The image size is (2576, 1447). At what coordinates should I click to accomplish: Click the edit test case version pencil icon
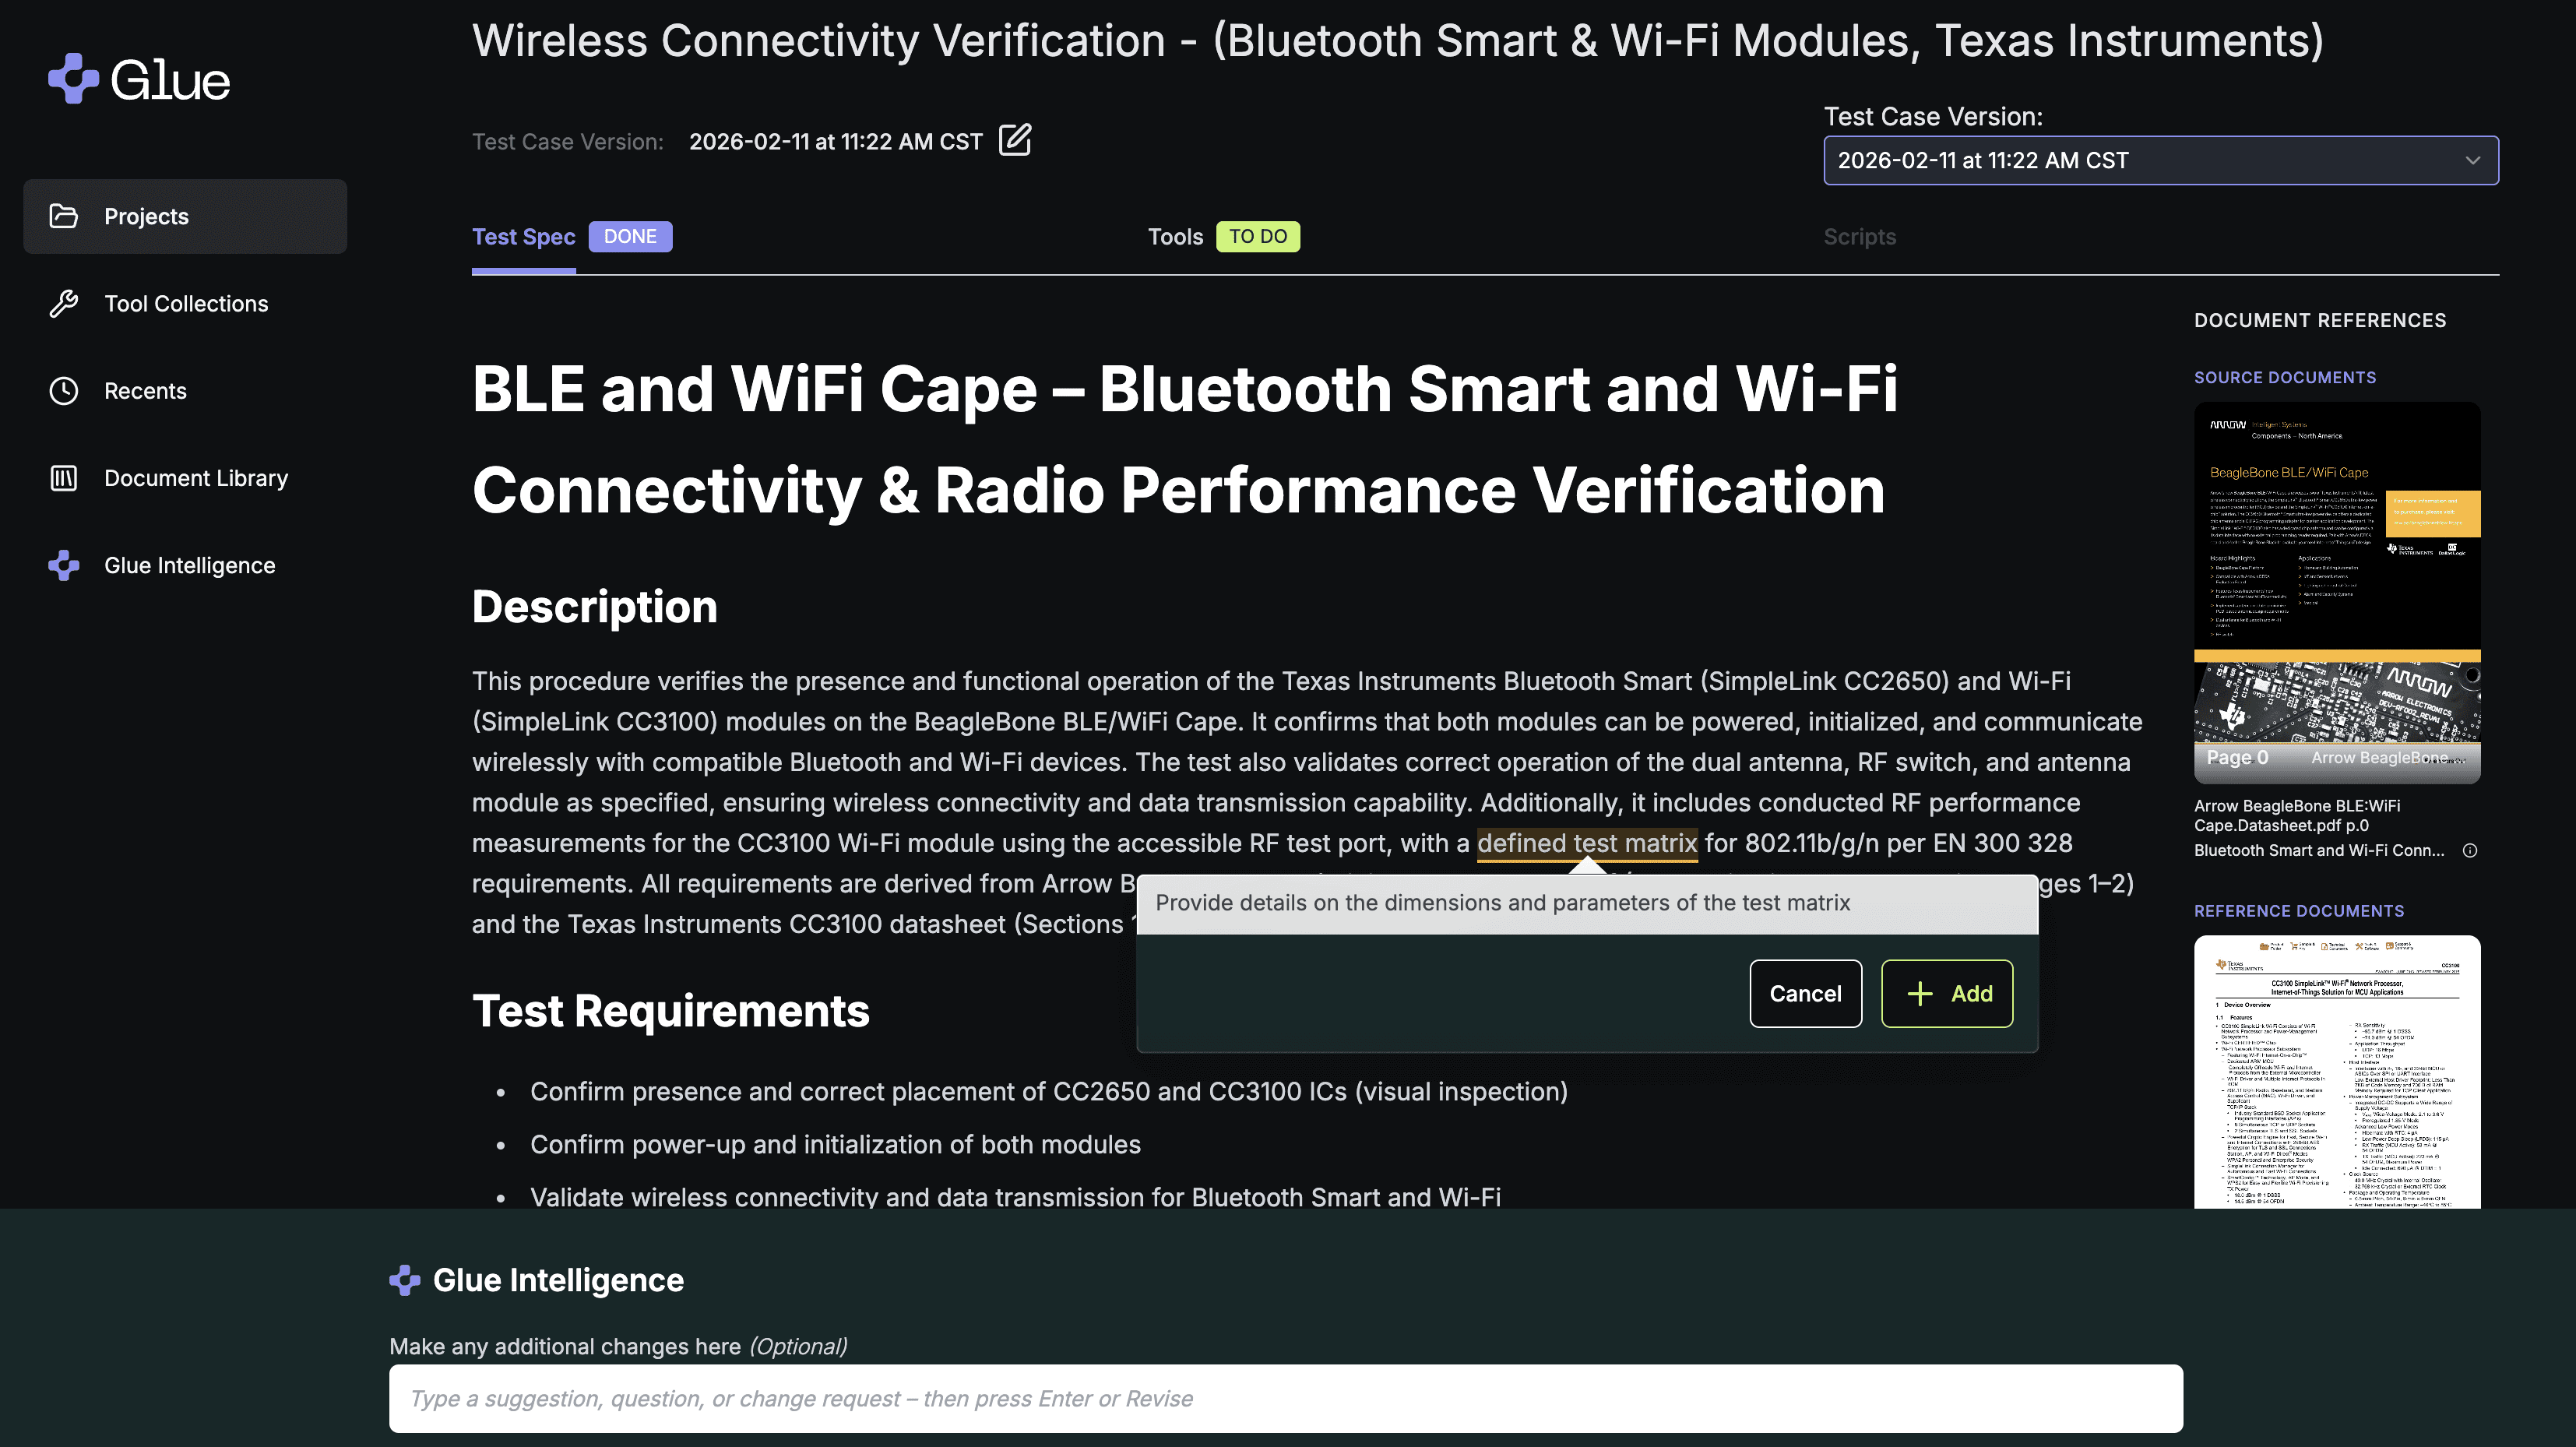1015,140
